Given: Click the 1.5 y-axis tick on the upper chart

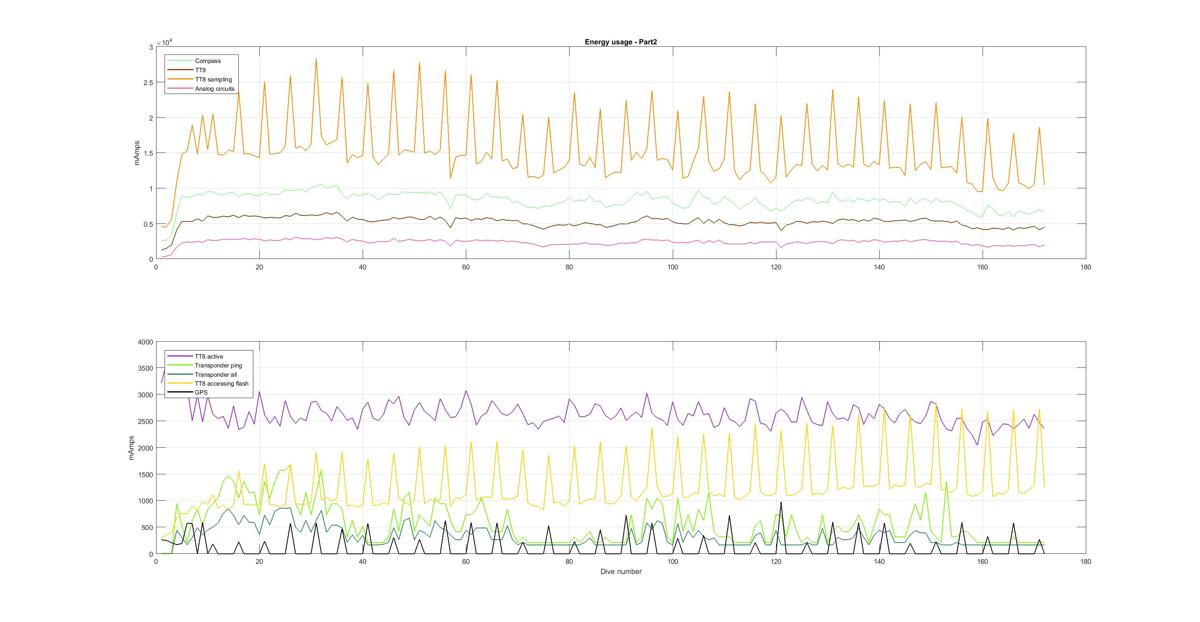Looking at the screenshot, I should 147,154.
